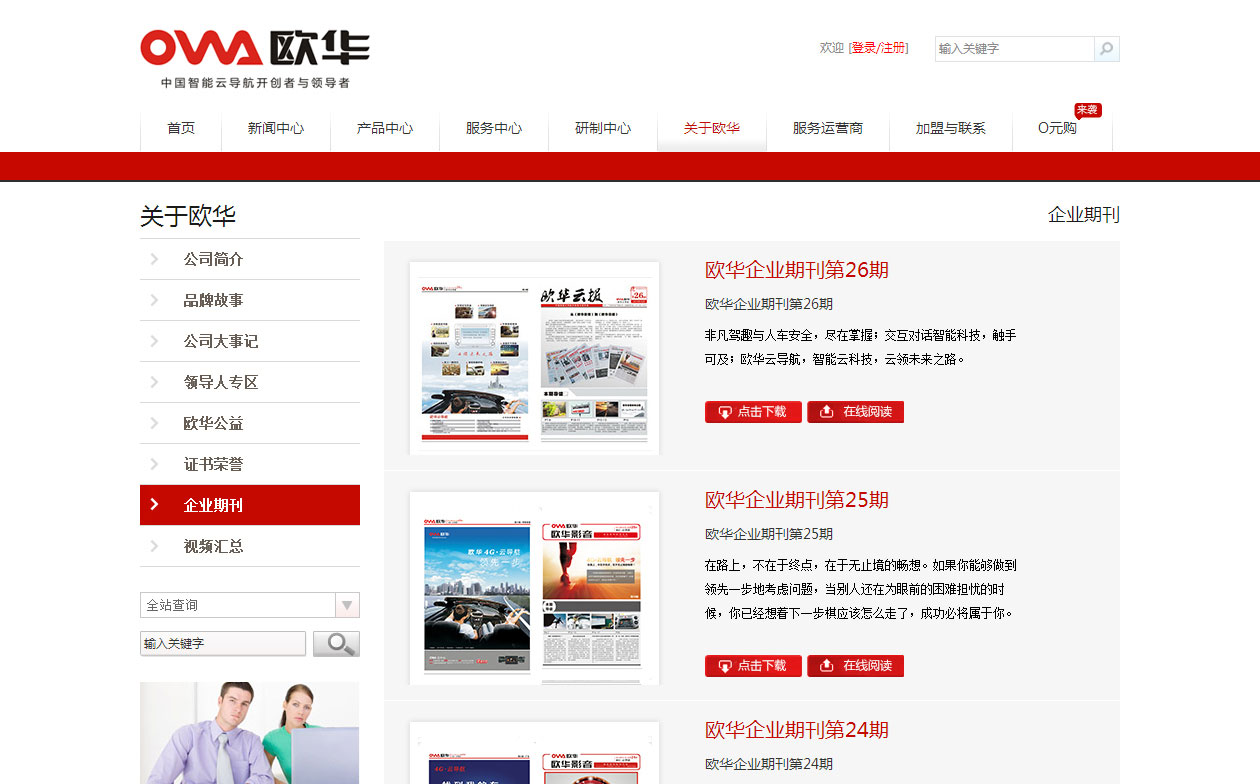Viewport: 1260px width, 784px height.
Task: Open 证书荣誉 in sidebar
Action: [213, 464]
